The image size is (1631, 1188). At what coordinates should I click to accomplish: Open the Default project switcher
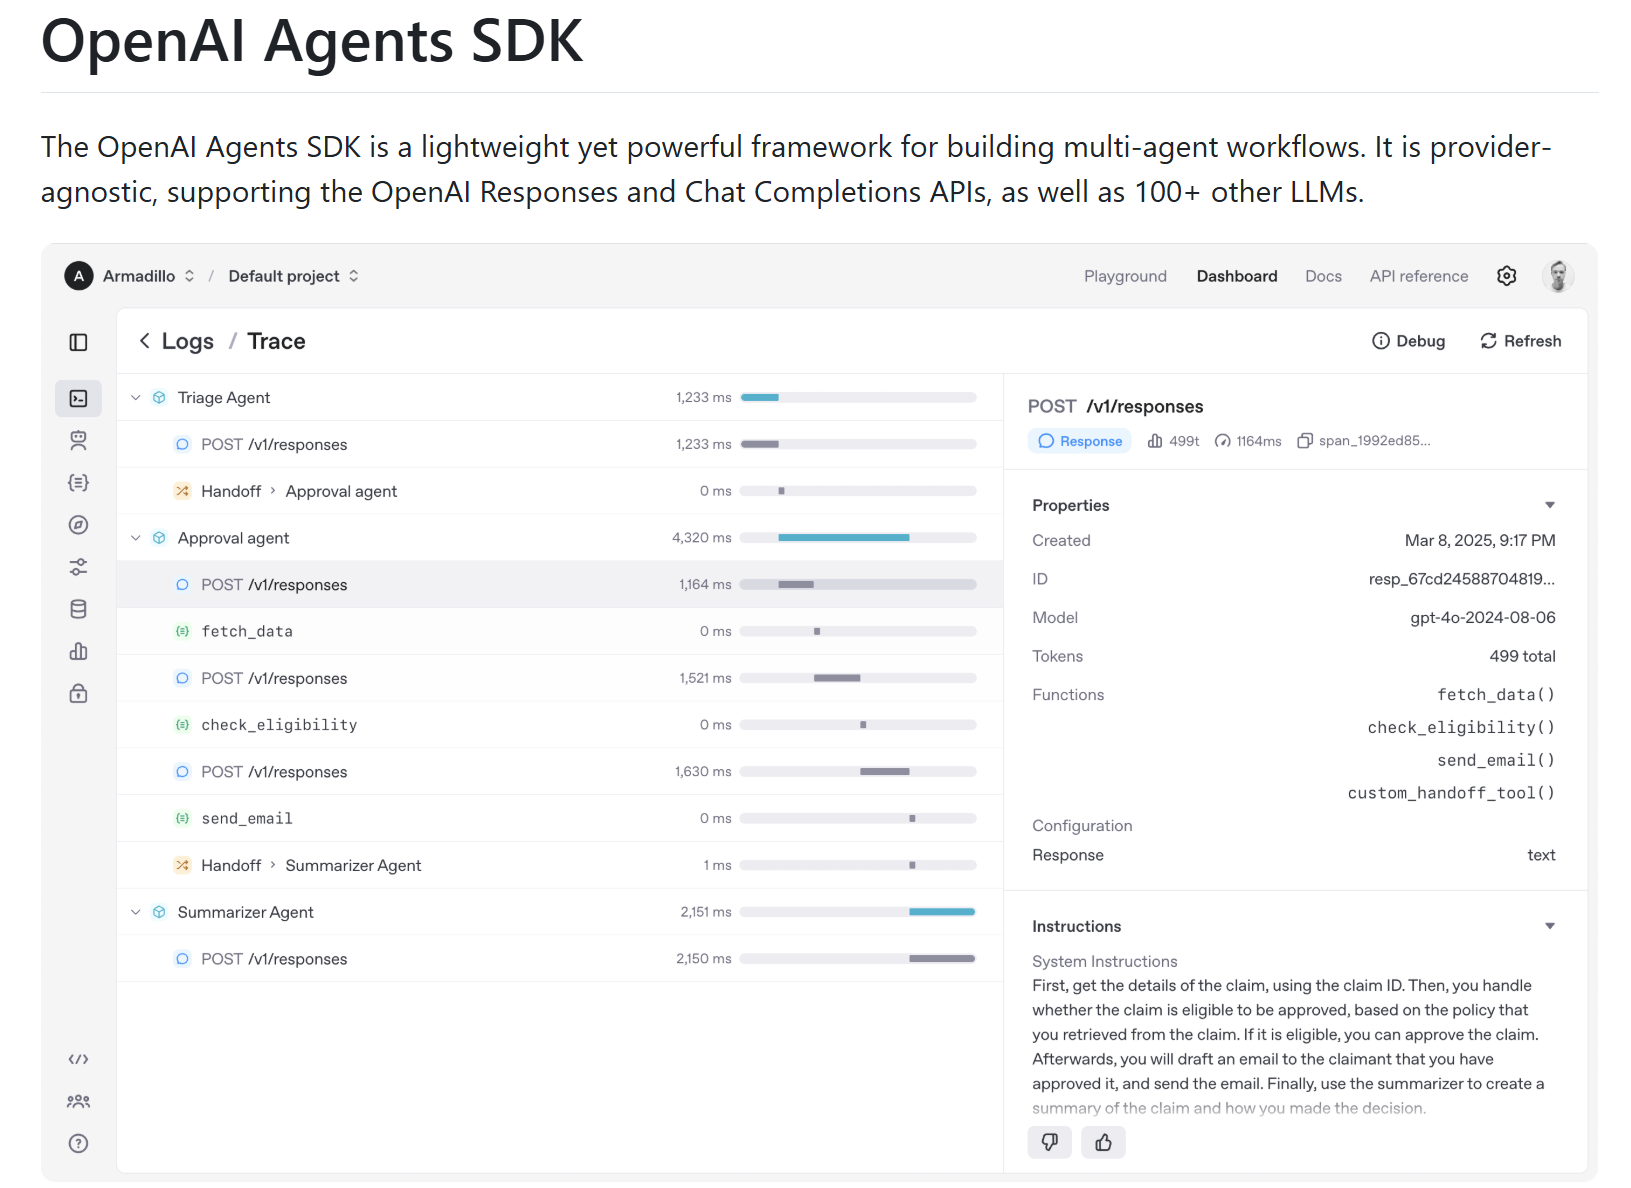294,276
